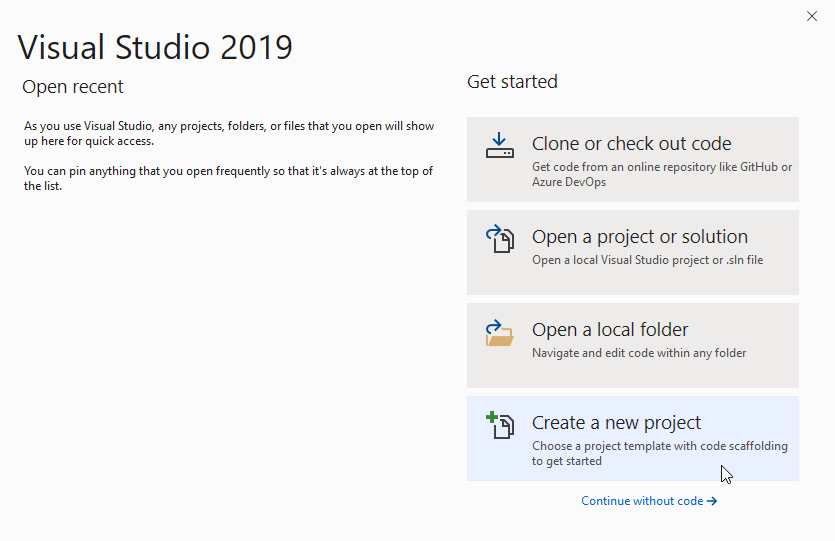Click the 'You can pin anything' paragraph
The height and width of the screenshot is (541, 835).
[x=228, y=178]
